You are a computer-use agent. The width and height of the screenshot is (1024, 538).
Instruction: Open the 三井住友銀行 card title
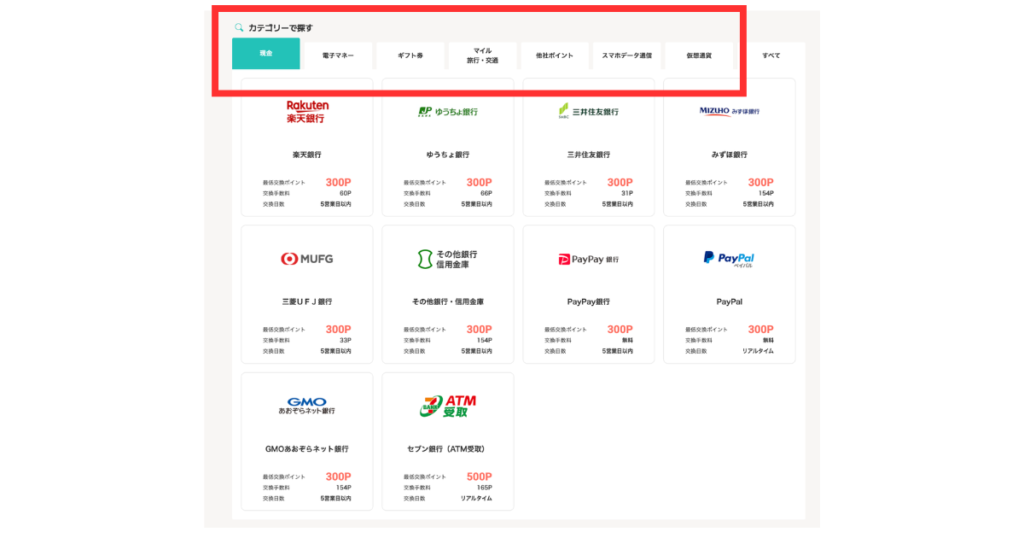(588, 155)
